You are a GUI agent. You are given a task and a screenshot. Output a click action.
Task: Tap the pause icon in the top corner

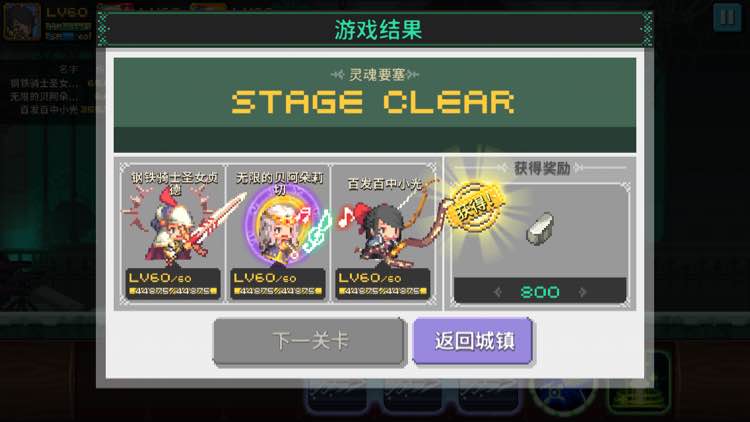pyautogui.click(x=727, y=17)
